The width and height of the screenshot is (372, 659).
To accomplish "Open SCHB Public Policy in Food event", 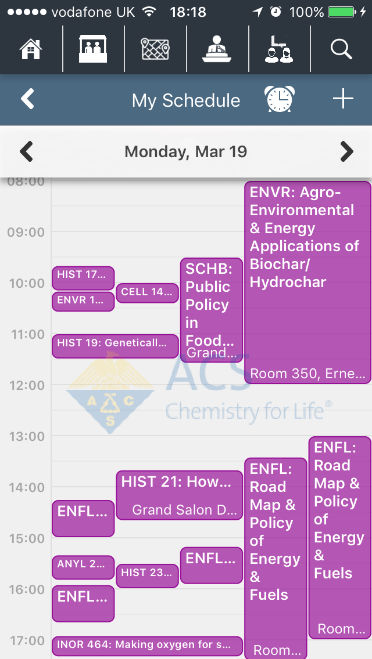I will (211, 310).
